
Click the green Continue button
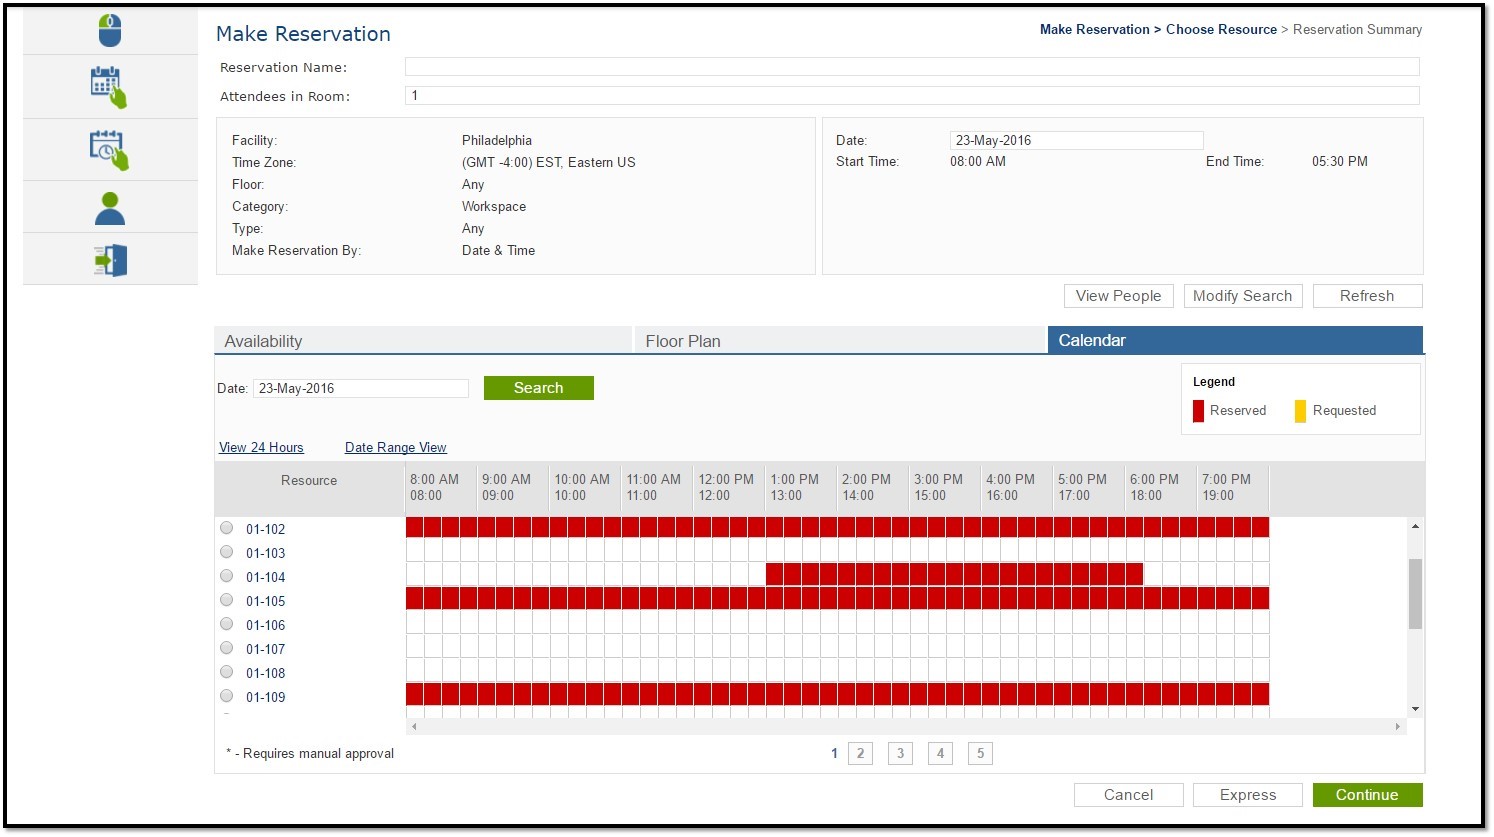point(1367,795)
